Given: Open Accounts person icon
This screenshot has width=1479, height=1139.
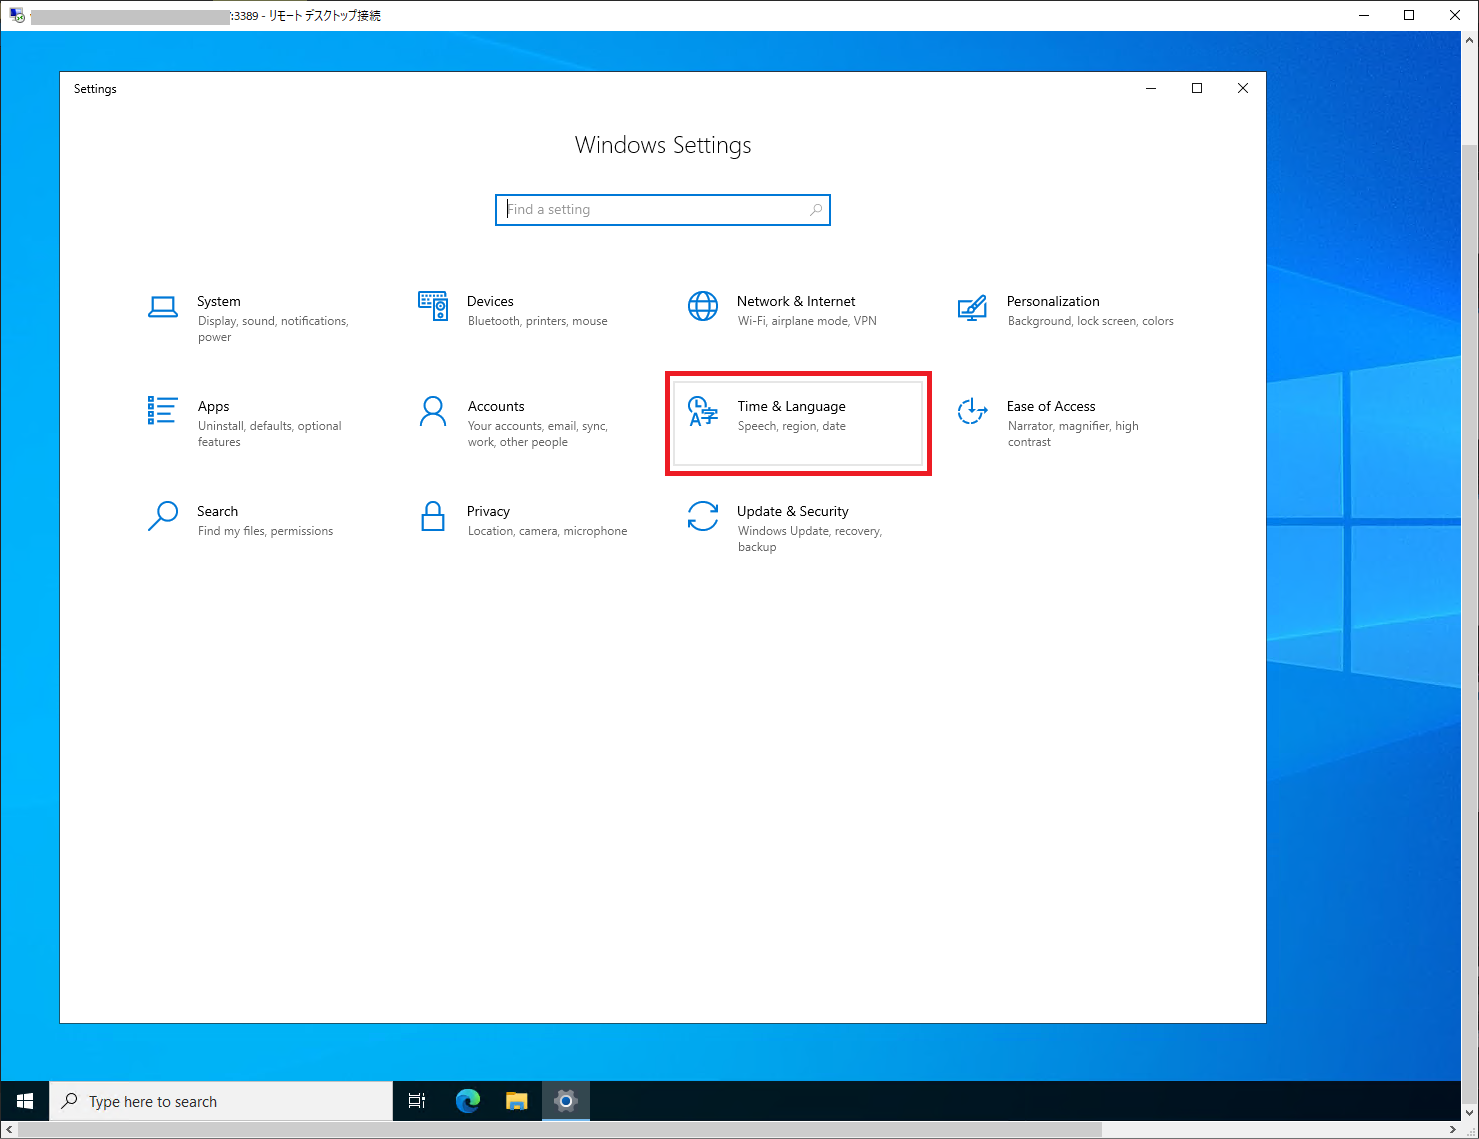Looking at the screenshot, I should pyautogui.click(x=433, y=411).
